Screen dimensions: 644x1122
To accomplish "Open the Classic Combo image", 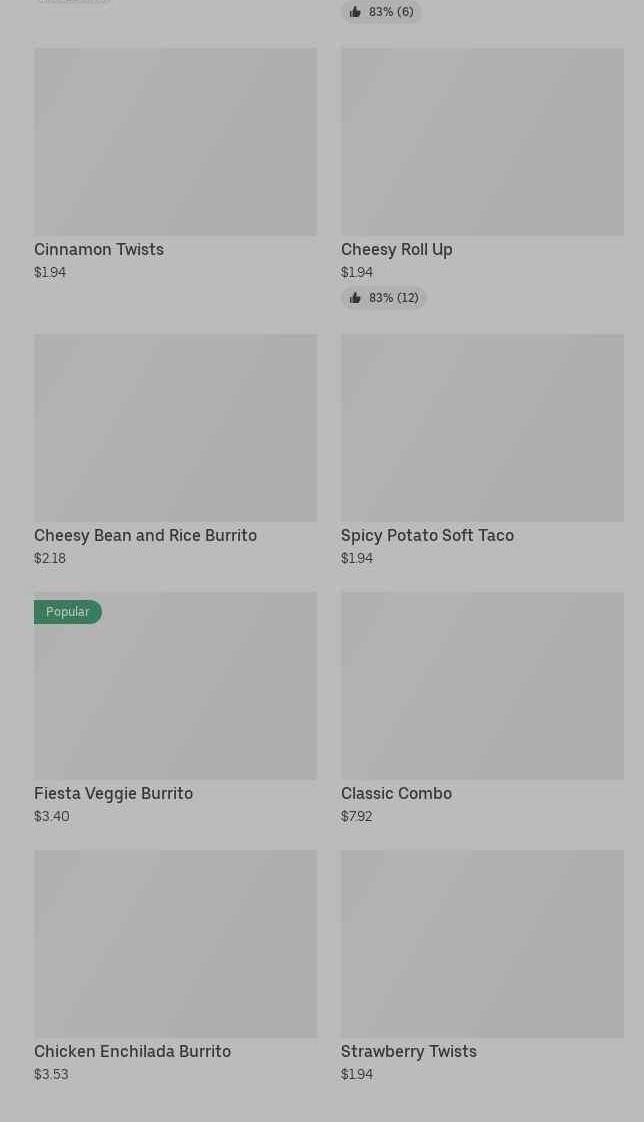I will click(482, 686).
